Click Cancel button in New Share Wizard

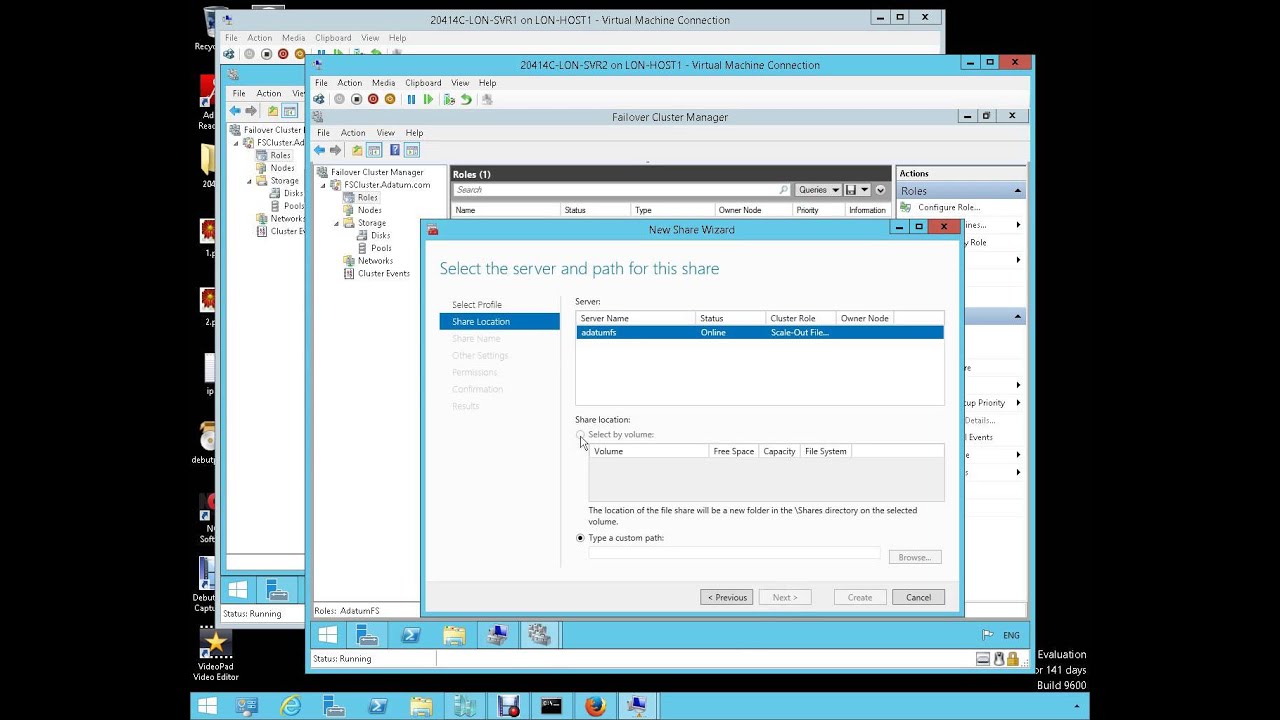point(918,597)
